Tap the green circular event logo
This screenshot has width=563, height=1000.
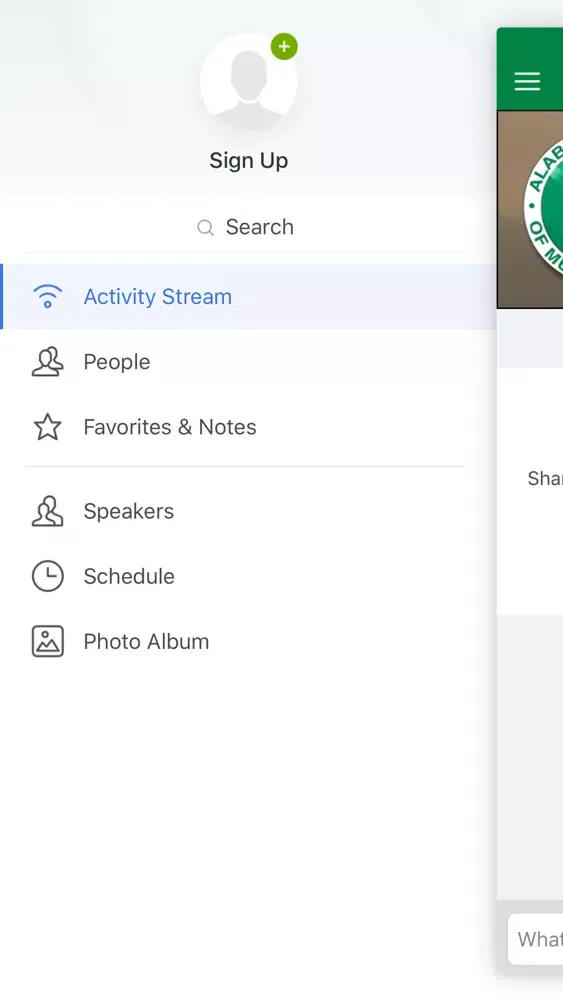544,207
